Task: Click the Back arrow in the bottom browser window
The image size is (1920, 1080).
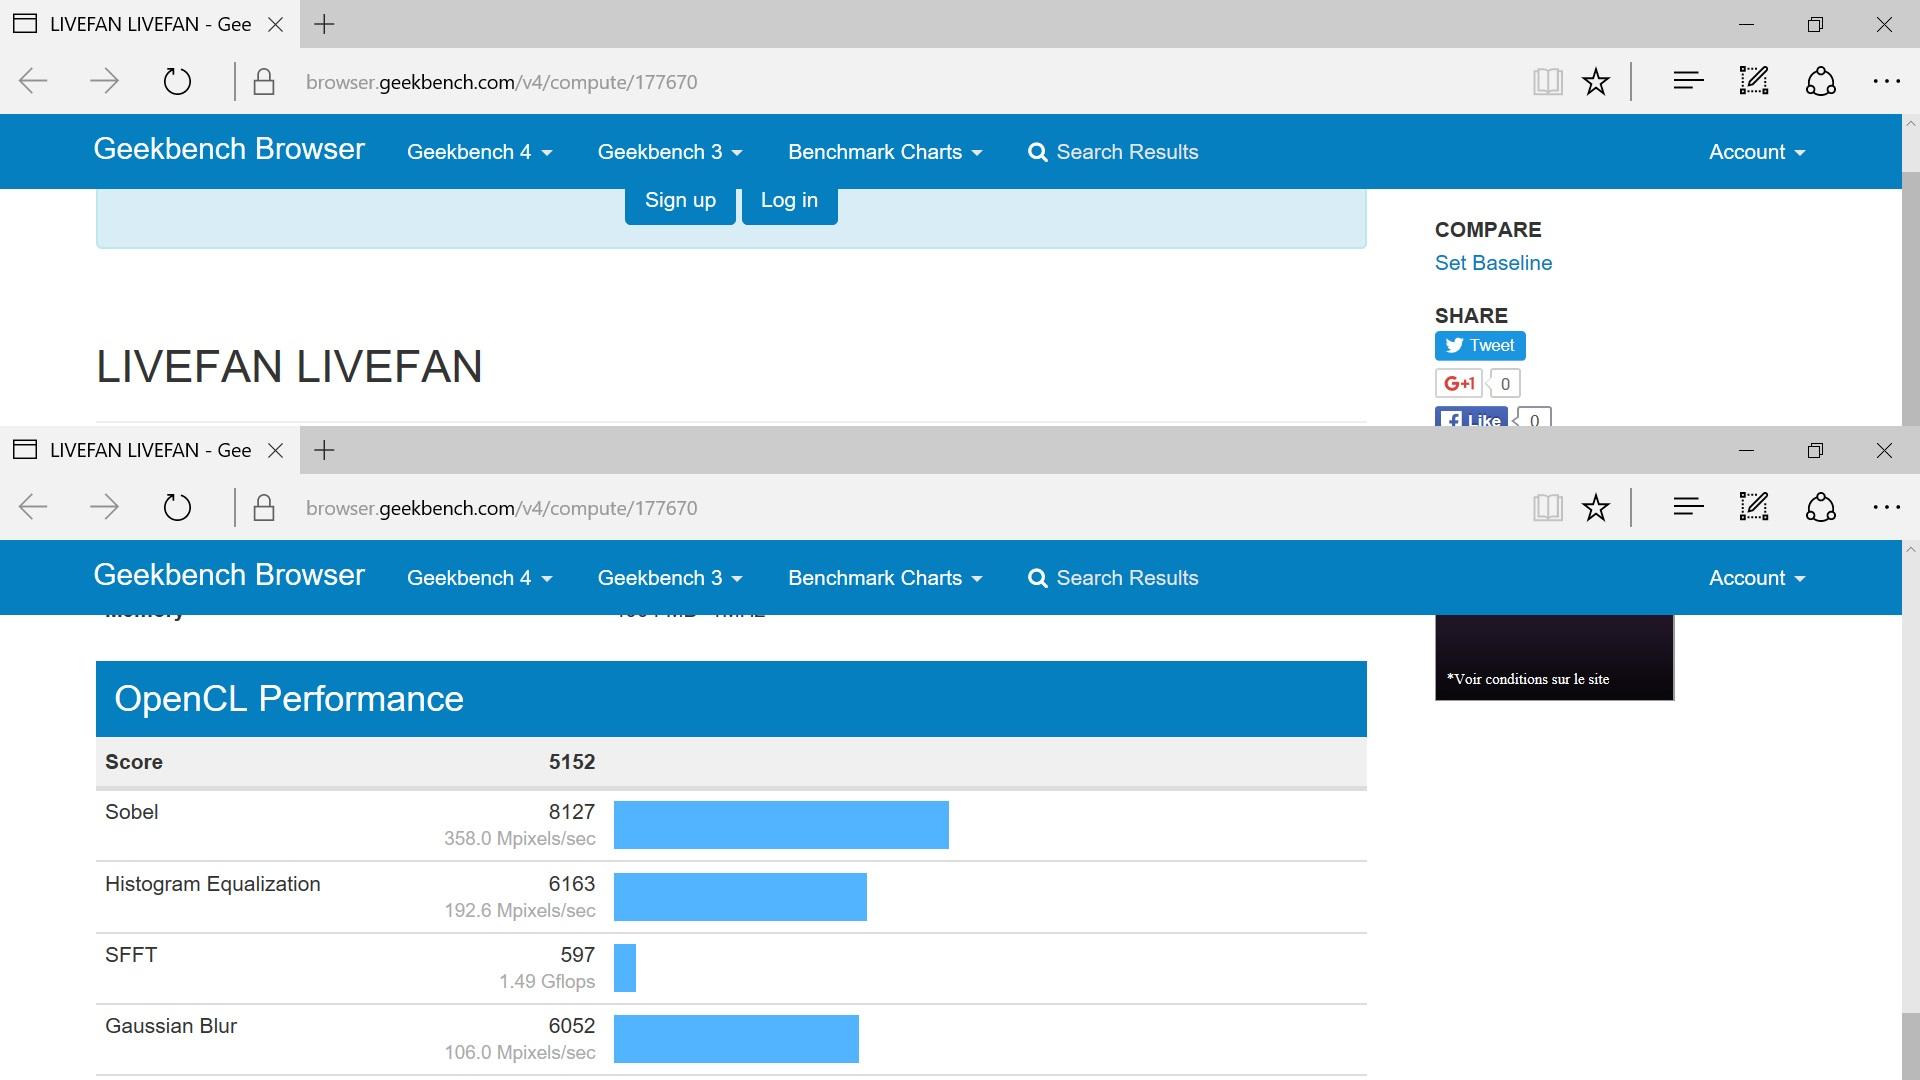Action: (34, 507)
